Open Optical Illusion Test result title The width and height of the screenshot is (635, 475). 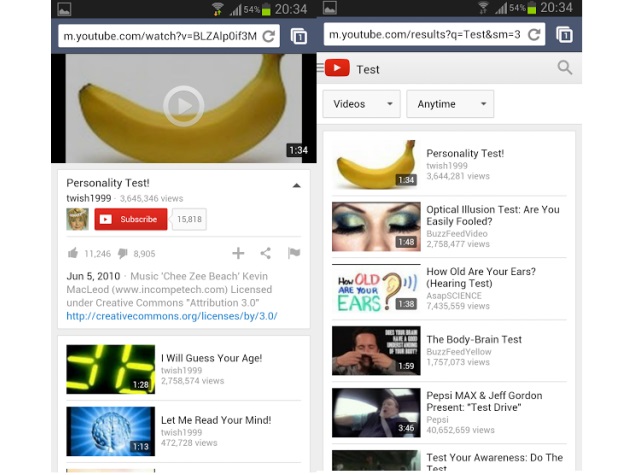point(493,215)
